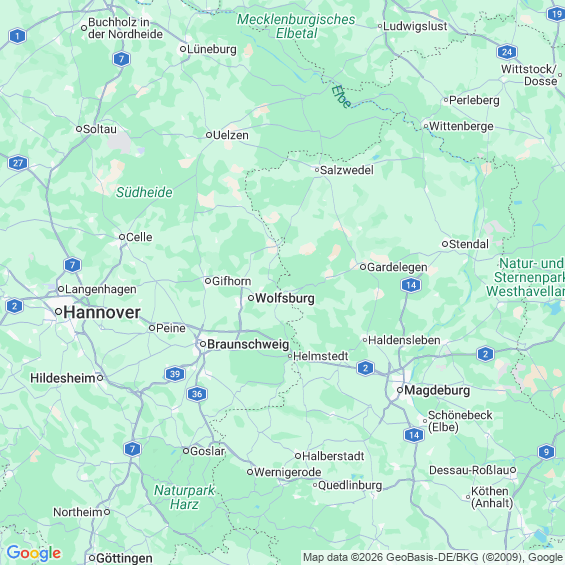The width and height of the screenshot is (565, 565).
Task: Click the A9 highway shield near Dessau-Roßlau
Action: tap(546, 452)
